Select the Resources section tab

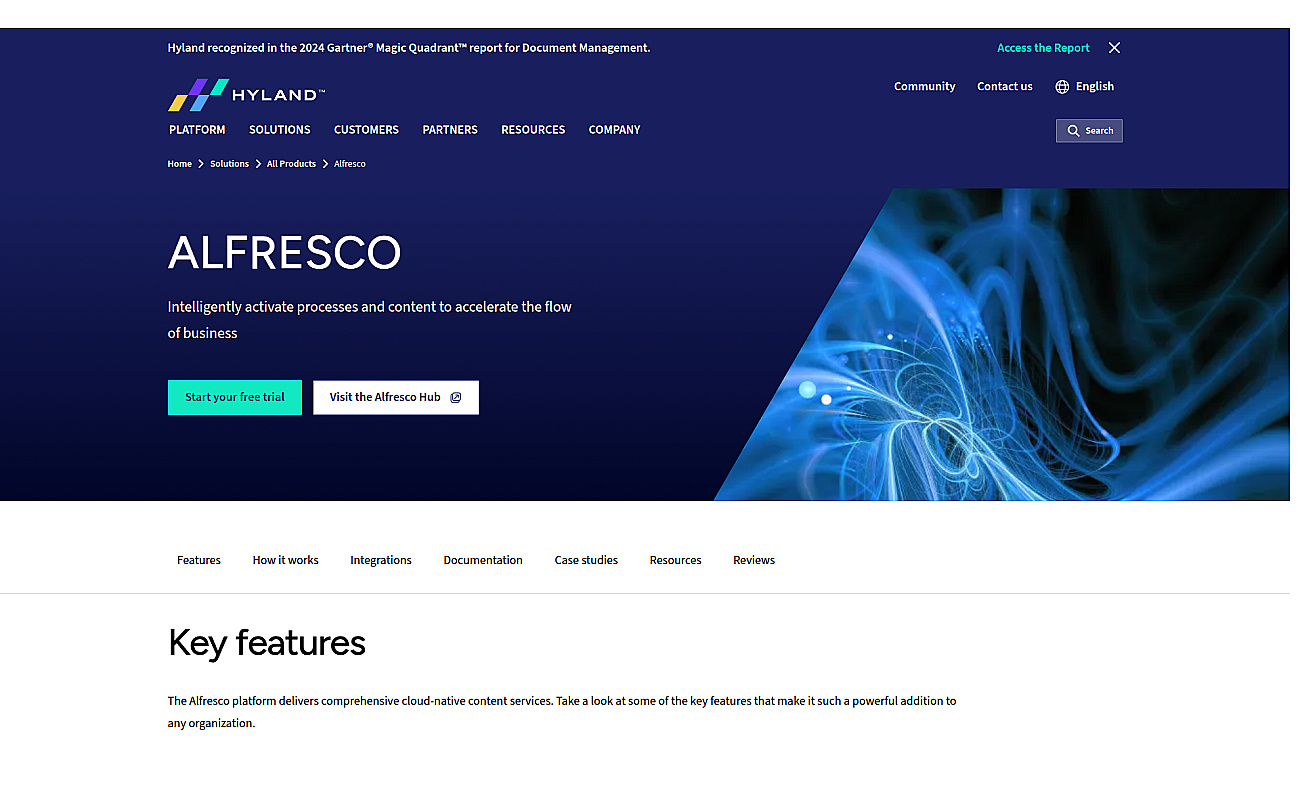[x=675, y=560]
